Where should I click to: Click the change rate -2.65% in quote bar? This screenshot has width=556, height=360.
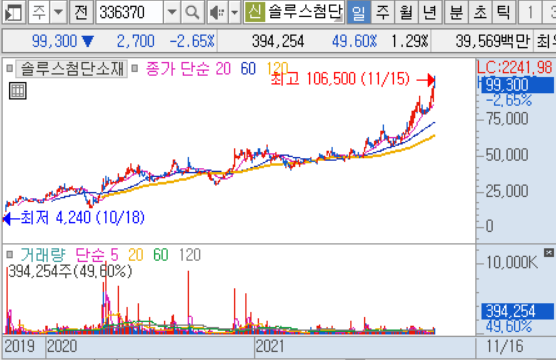(192, 41)
